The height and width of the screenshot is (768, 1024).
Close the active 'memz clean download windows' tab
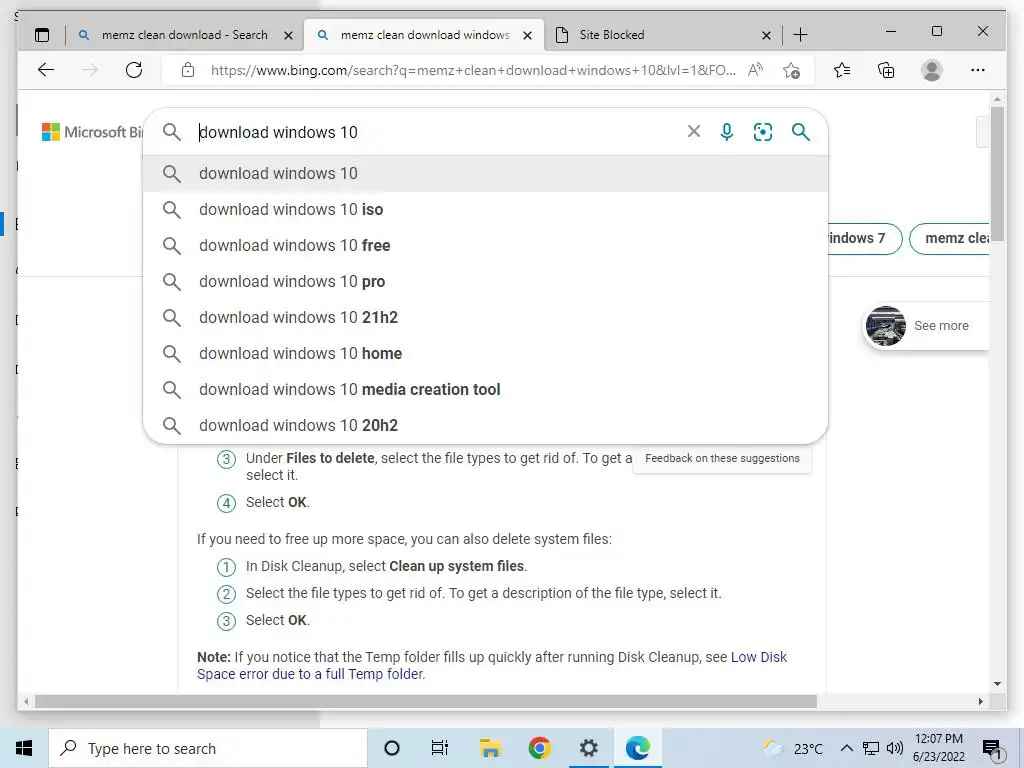[528, 35]
